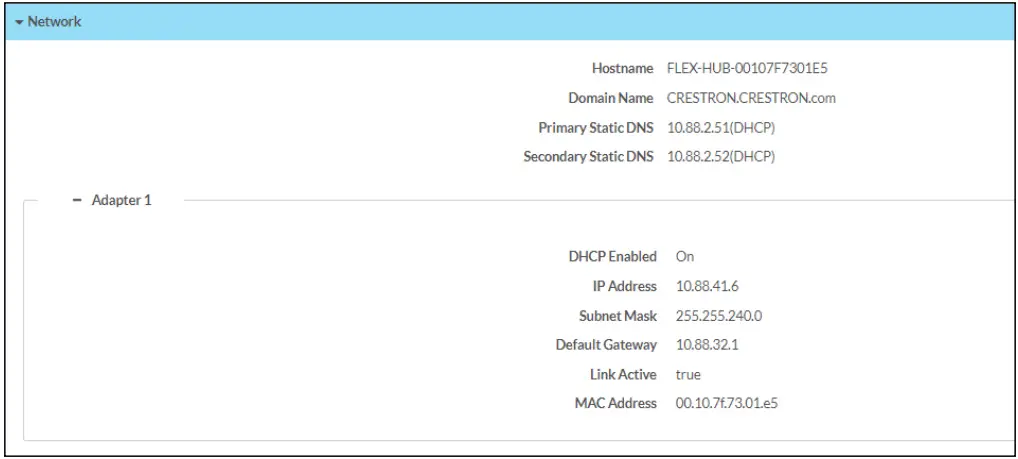Collapse the Network section arrow
Image resolution: width=1018 pixels, height=459 pixels.
(x=19, y=21)
